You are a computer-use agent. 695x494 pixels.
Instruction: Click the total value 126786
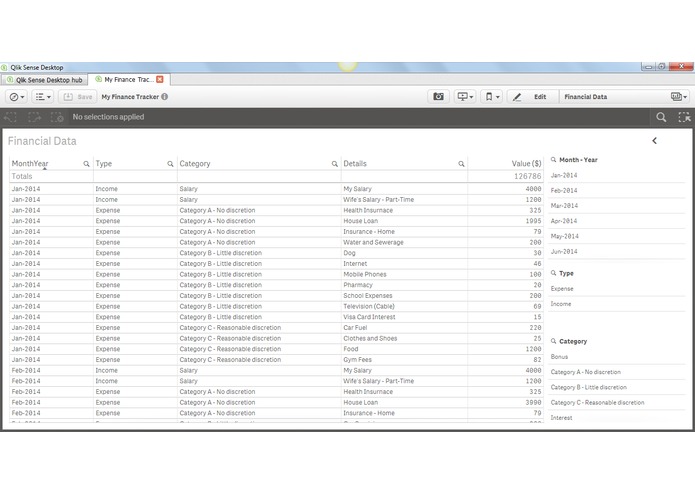click(527, 176)
